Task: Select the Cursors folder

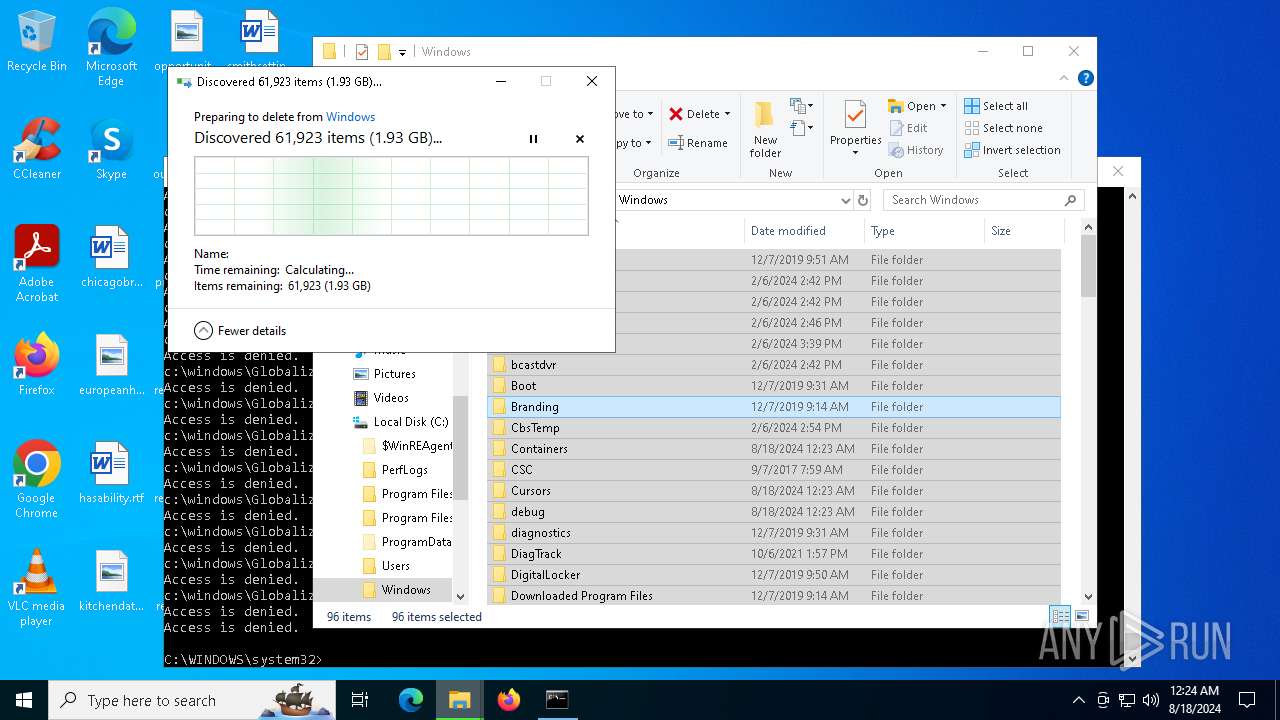Action: [x=774, y=491]
